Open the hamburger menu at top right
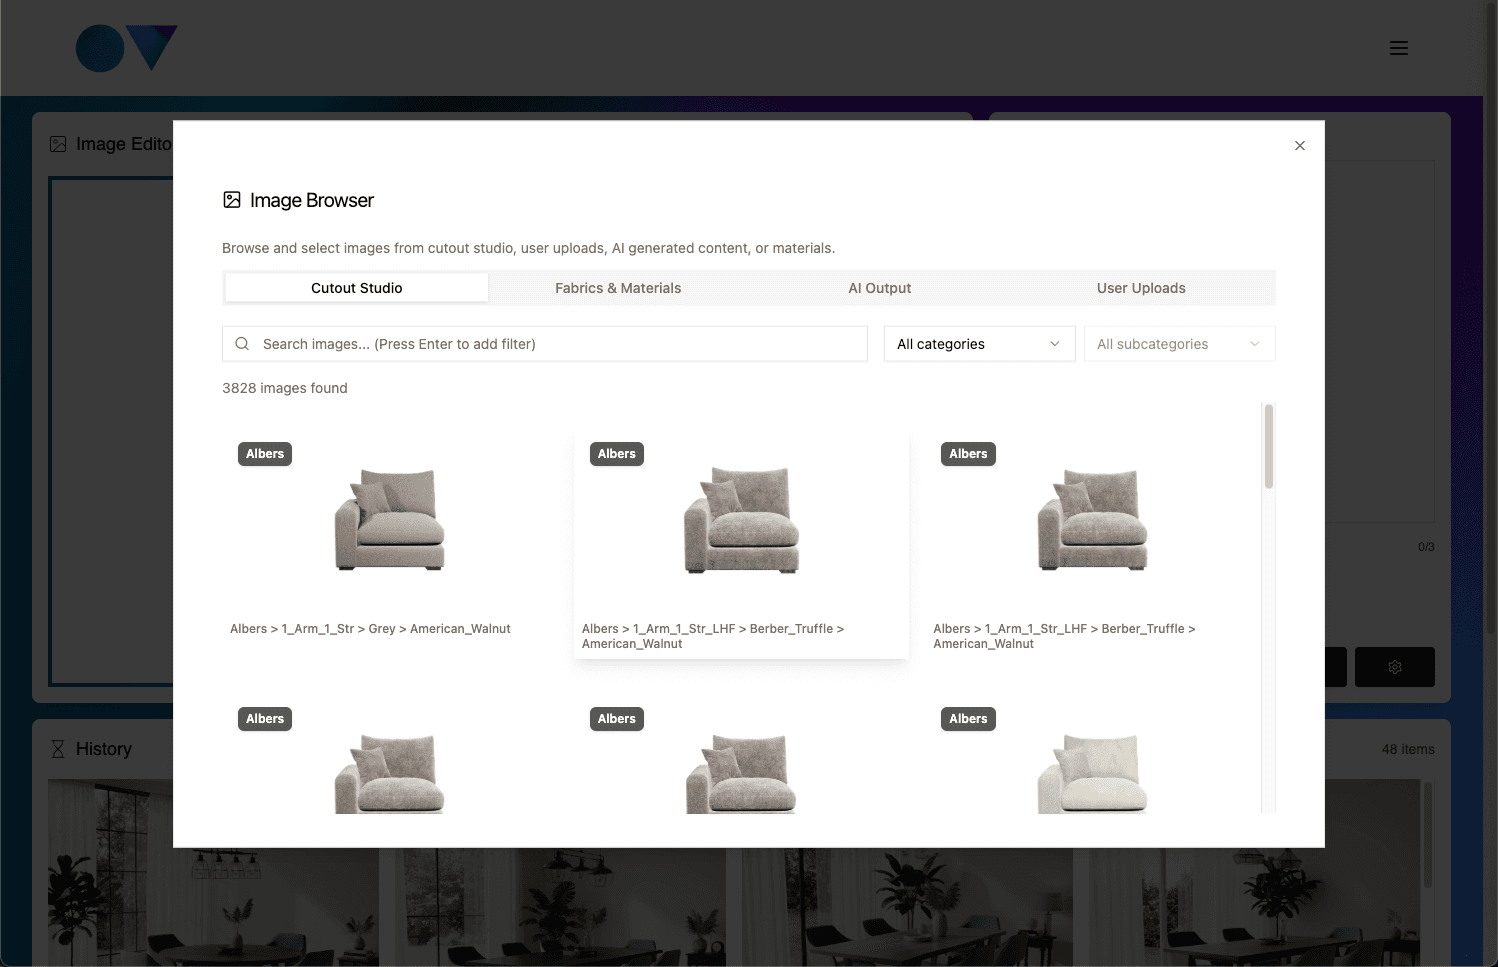The image size is (1498, 967). tap(1398, 47)
